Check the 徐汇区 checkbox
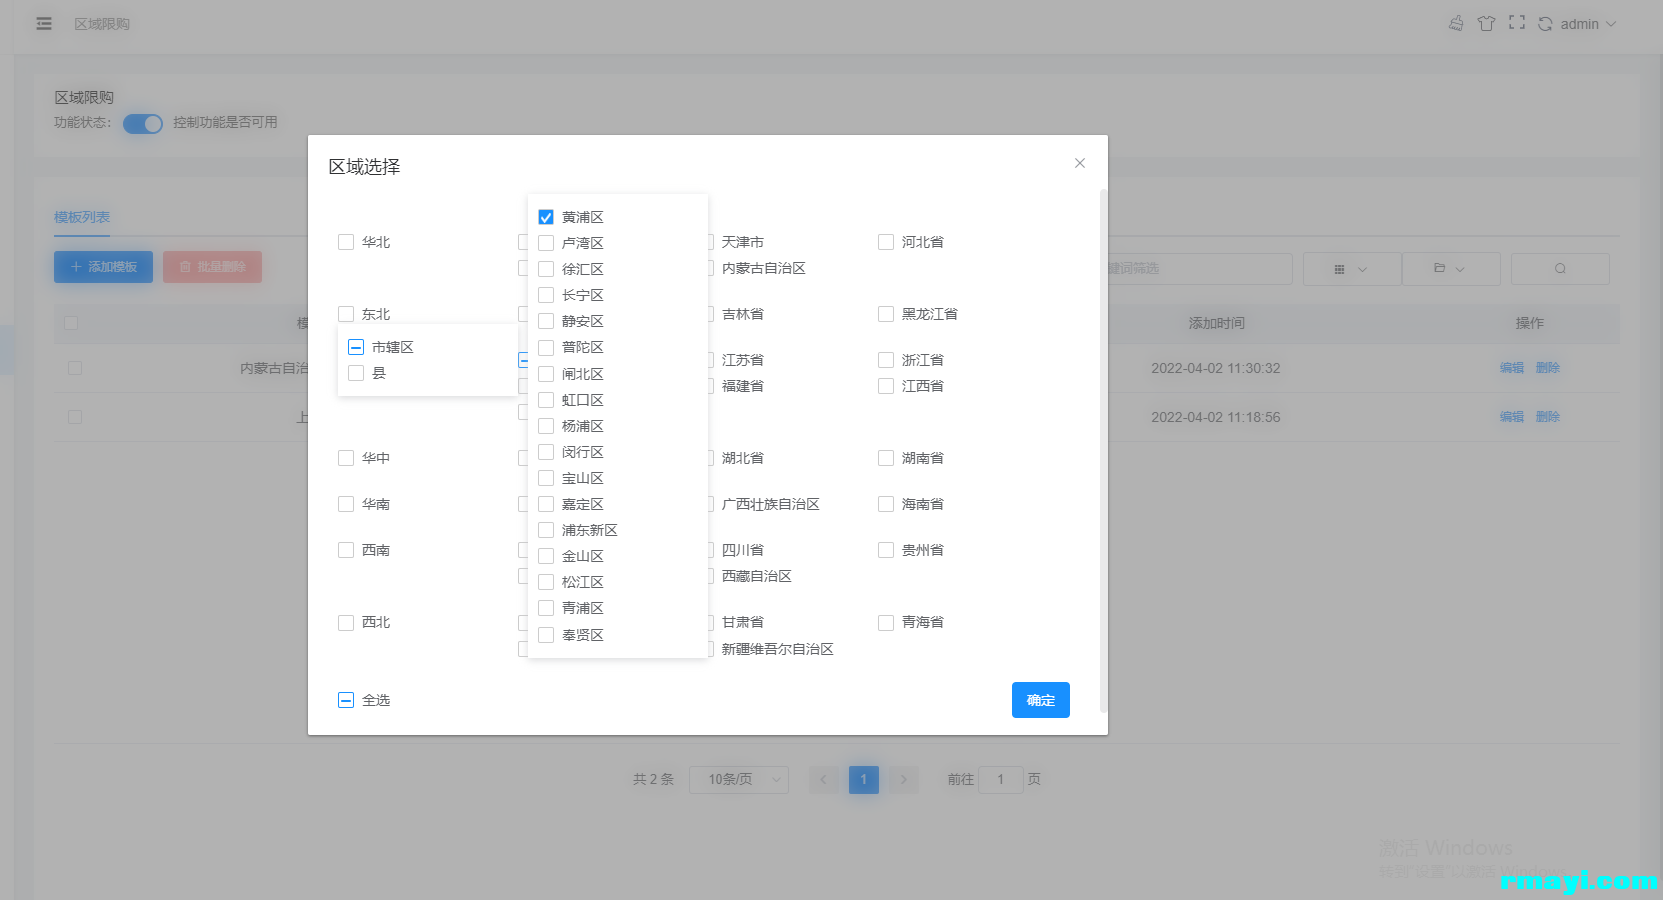 coord(546,269)
